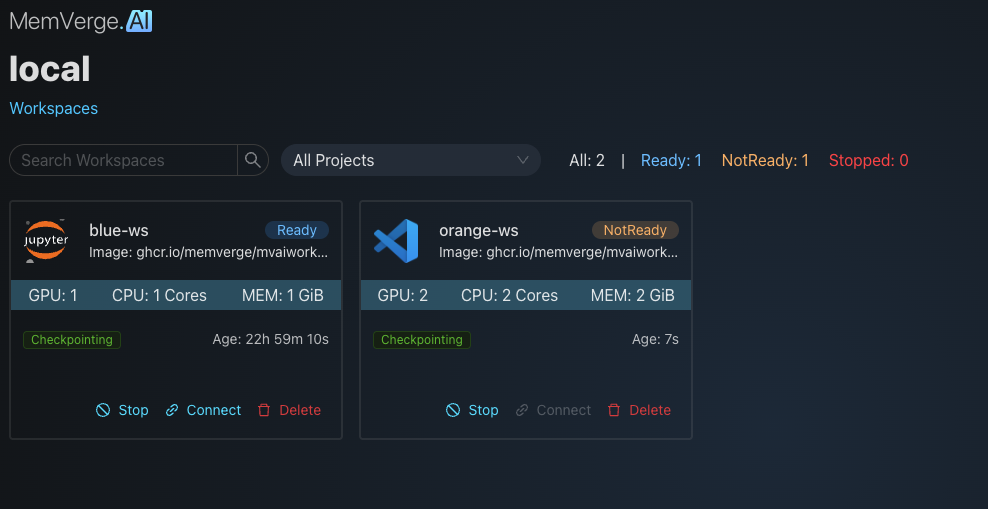Click the search magnifier icon
988x509 pixels.
coord(252,160)
